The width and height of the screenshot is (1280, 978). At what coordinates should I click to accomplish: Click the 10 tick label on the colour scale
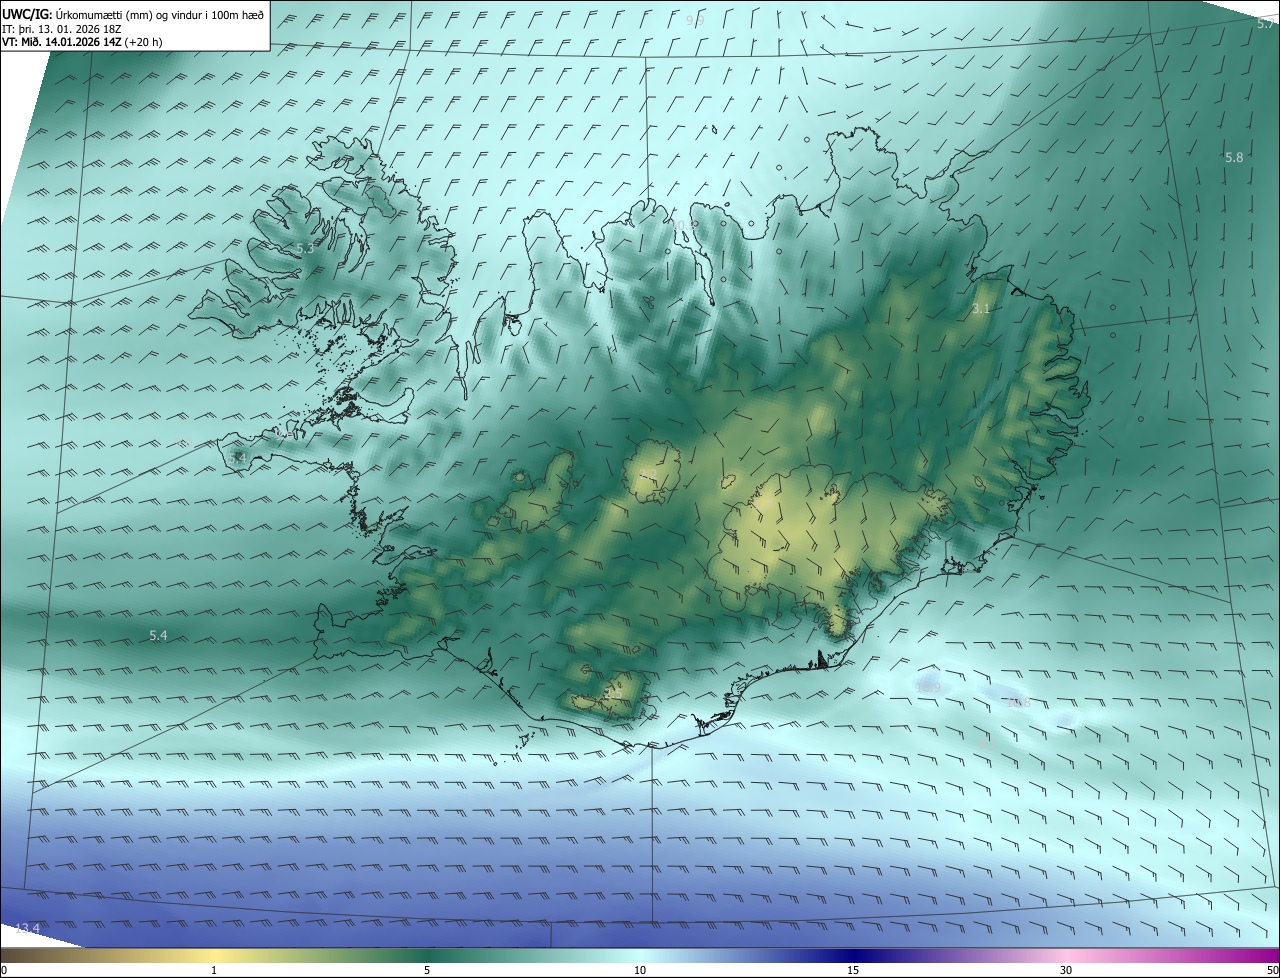click(x=640, y=970)
